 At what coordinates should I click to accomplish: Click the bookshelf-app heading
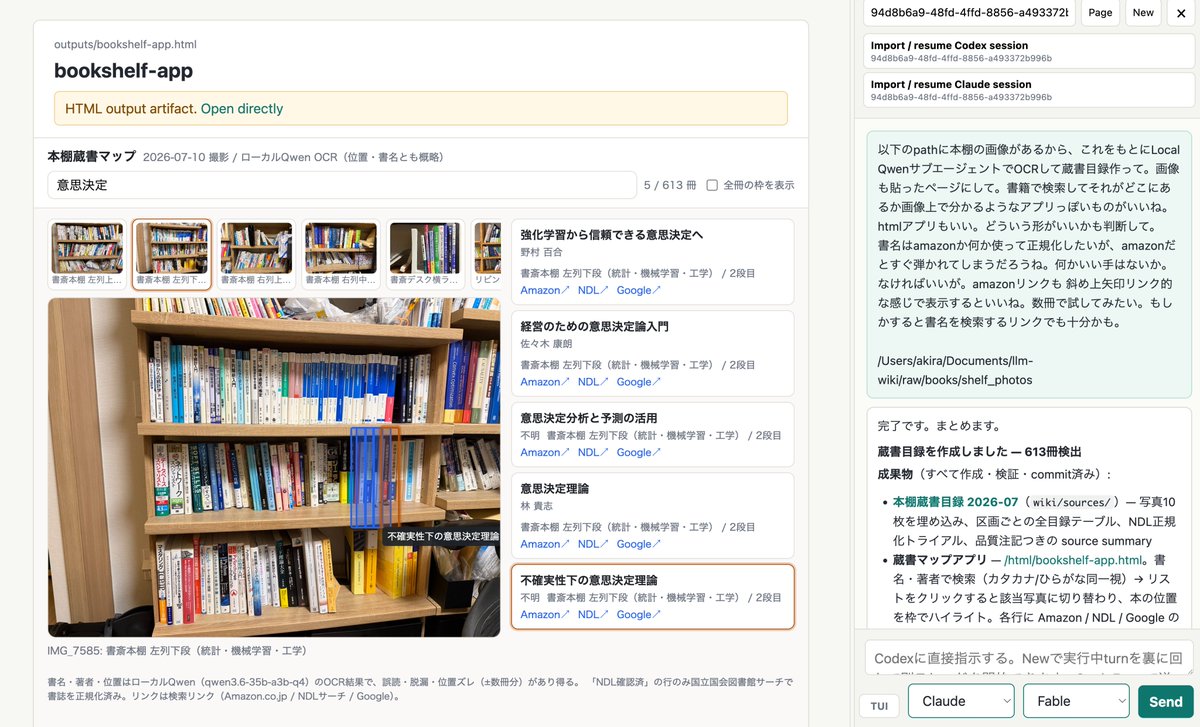coord(123,71)
